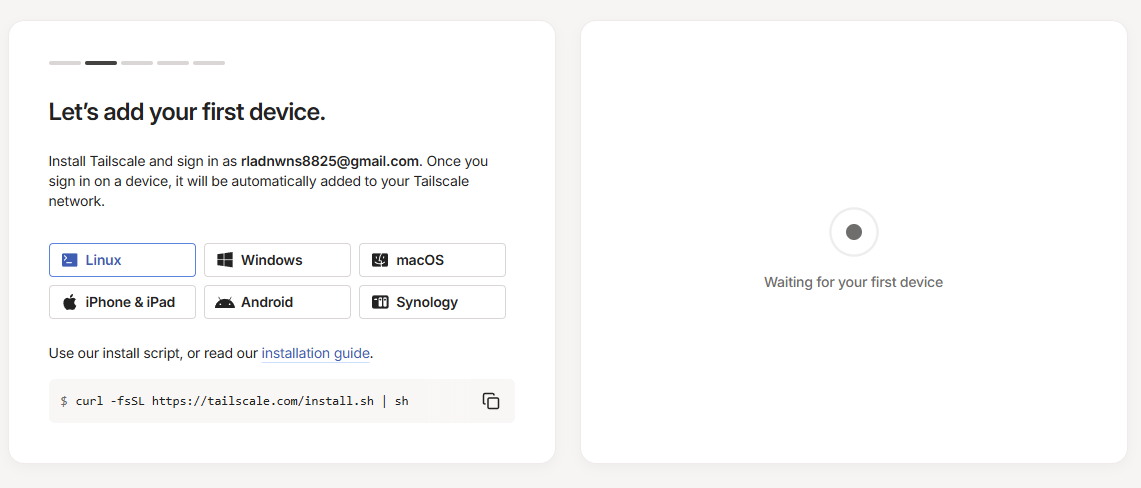Image resolution: width=1141 pixels, height=488 pixels.
Task: Select the Synology platform option
Action: tap(432, 303)
